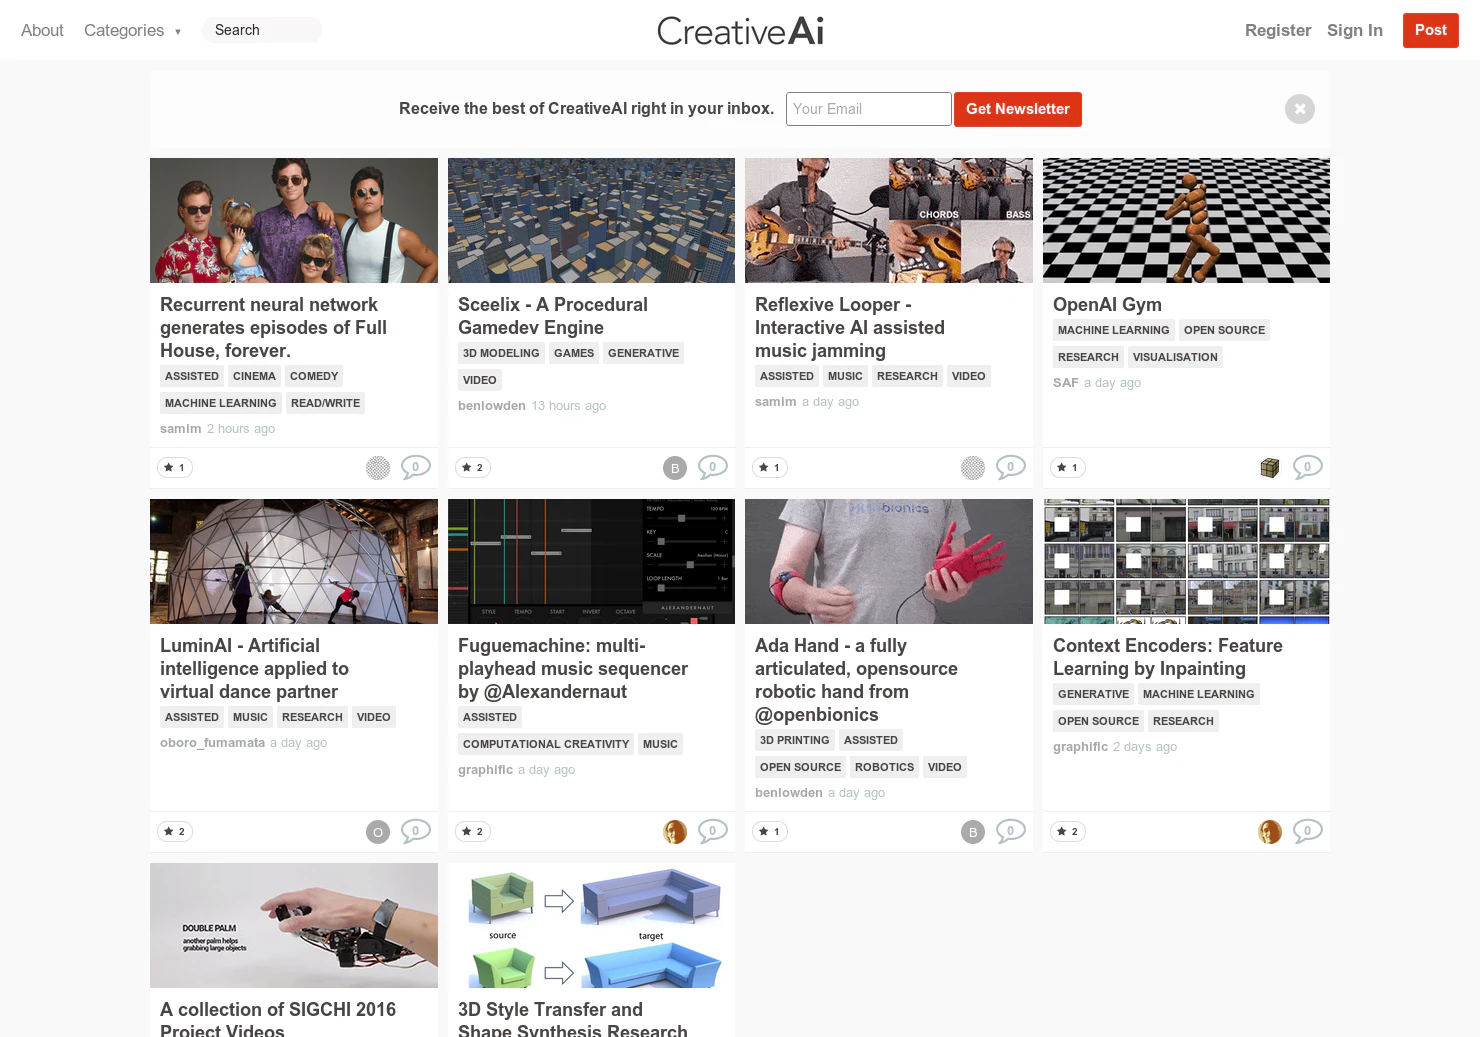The height and width of the screenshot is (1037, 1480).
Task: Open Ada Hand opensource robotic hand title
Action: [856, 680]
